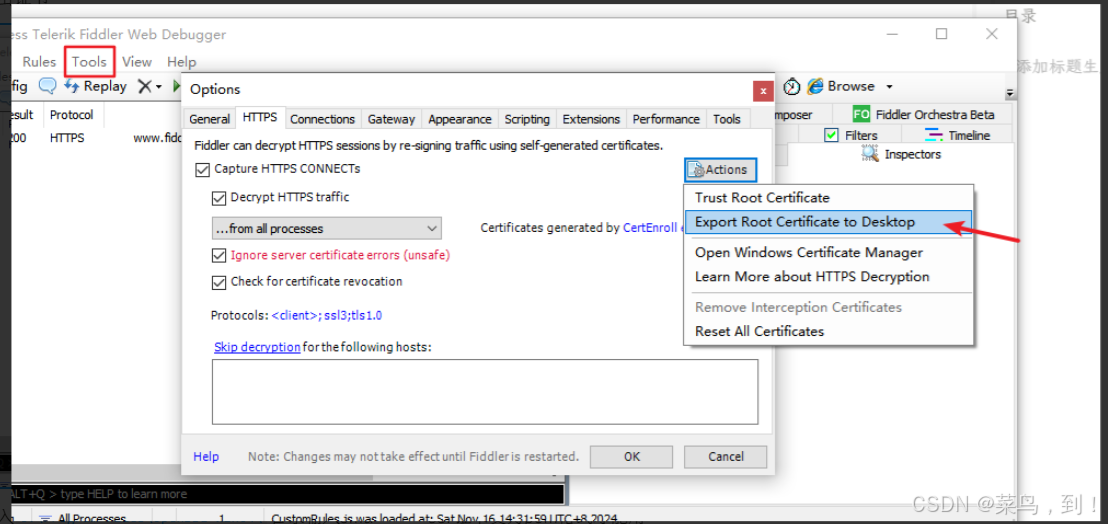The image size is (1108, 524).
Task: Open the Help menu
Action: tap(182, 61)
